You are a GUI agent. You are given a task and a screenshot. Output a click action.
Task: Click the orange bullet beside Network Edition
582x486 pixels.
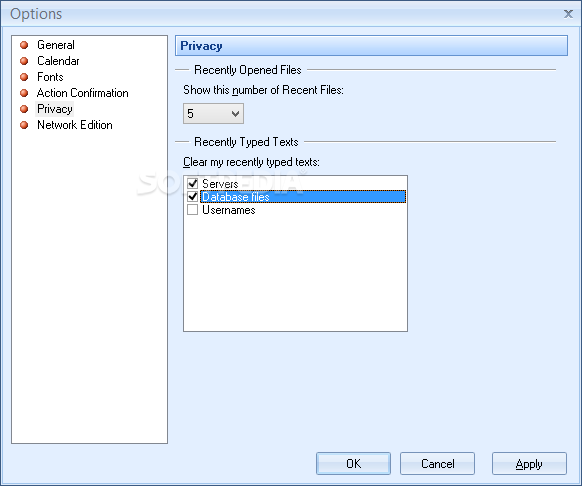coord(24,125)
